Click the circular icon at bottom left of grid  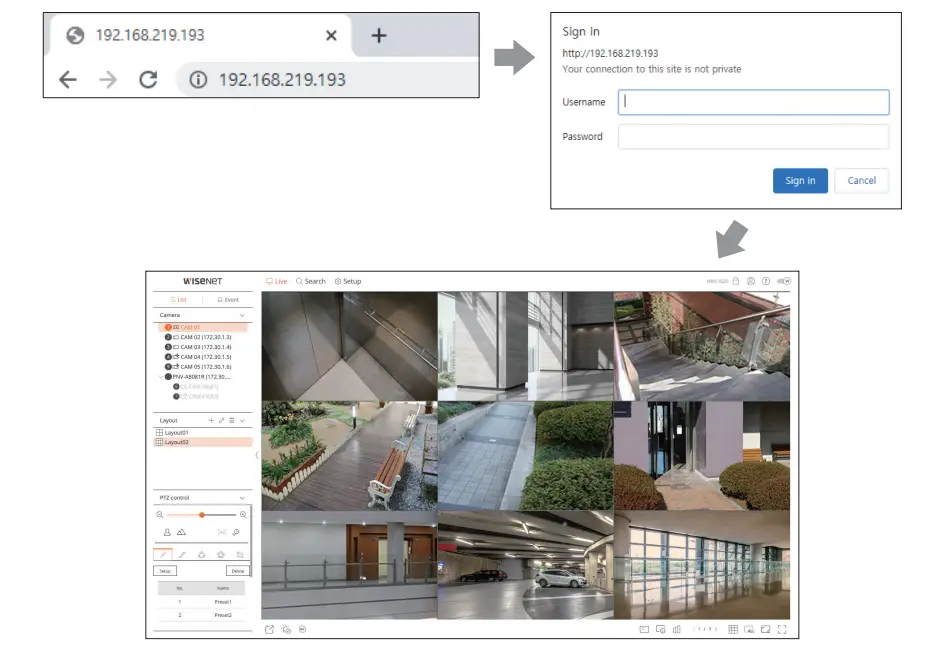tap(303, 629)
